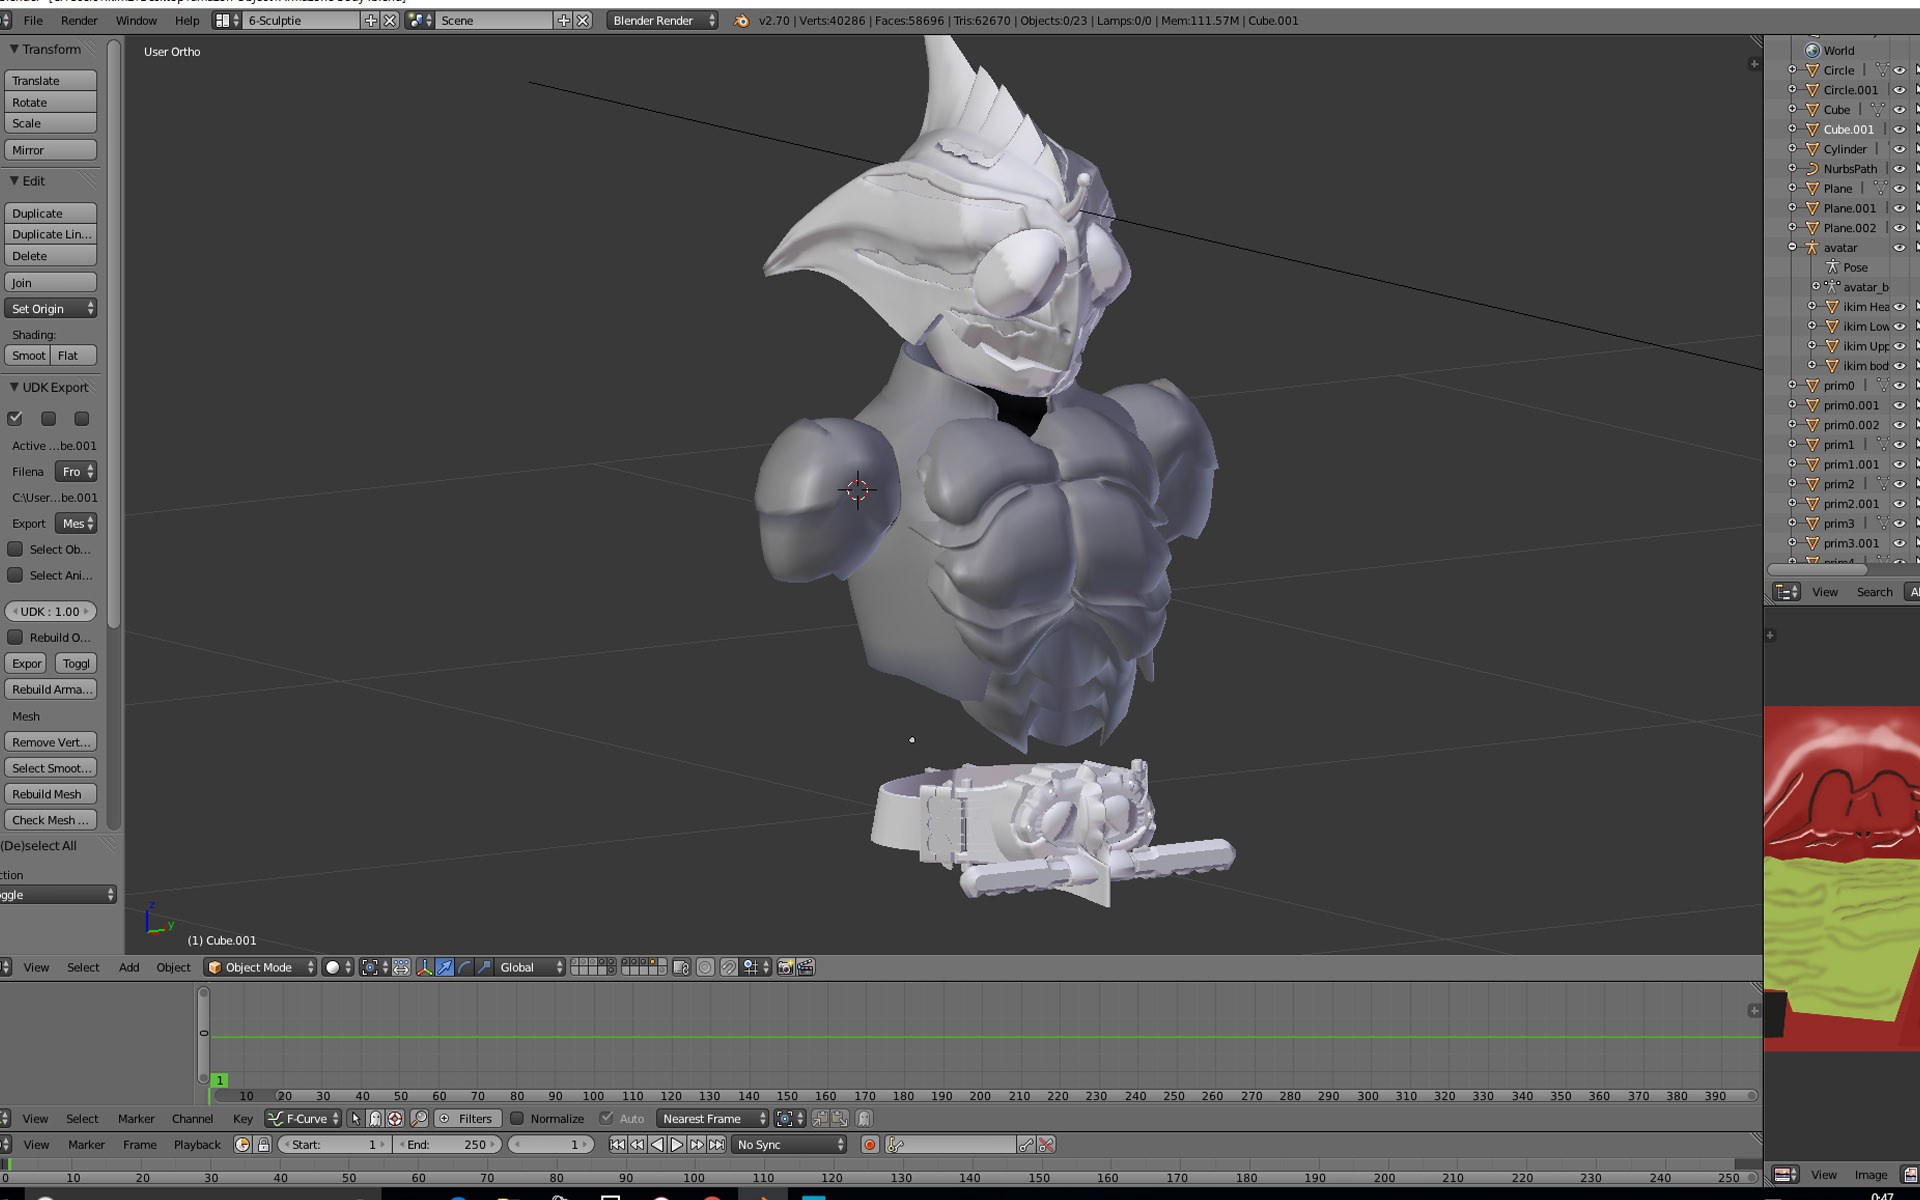This screenshot has height=1200, width=1920.
Task: Click the Filters button in graph editor
Action: 467,1118
